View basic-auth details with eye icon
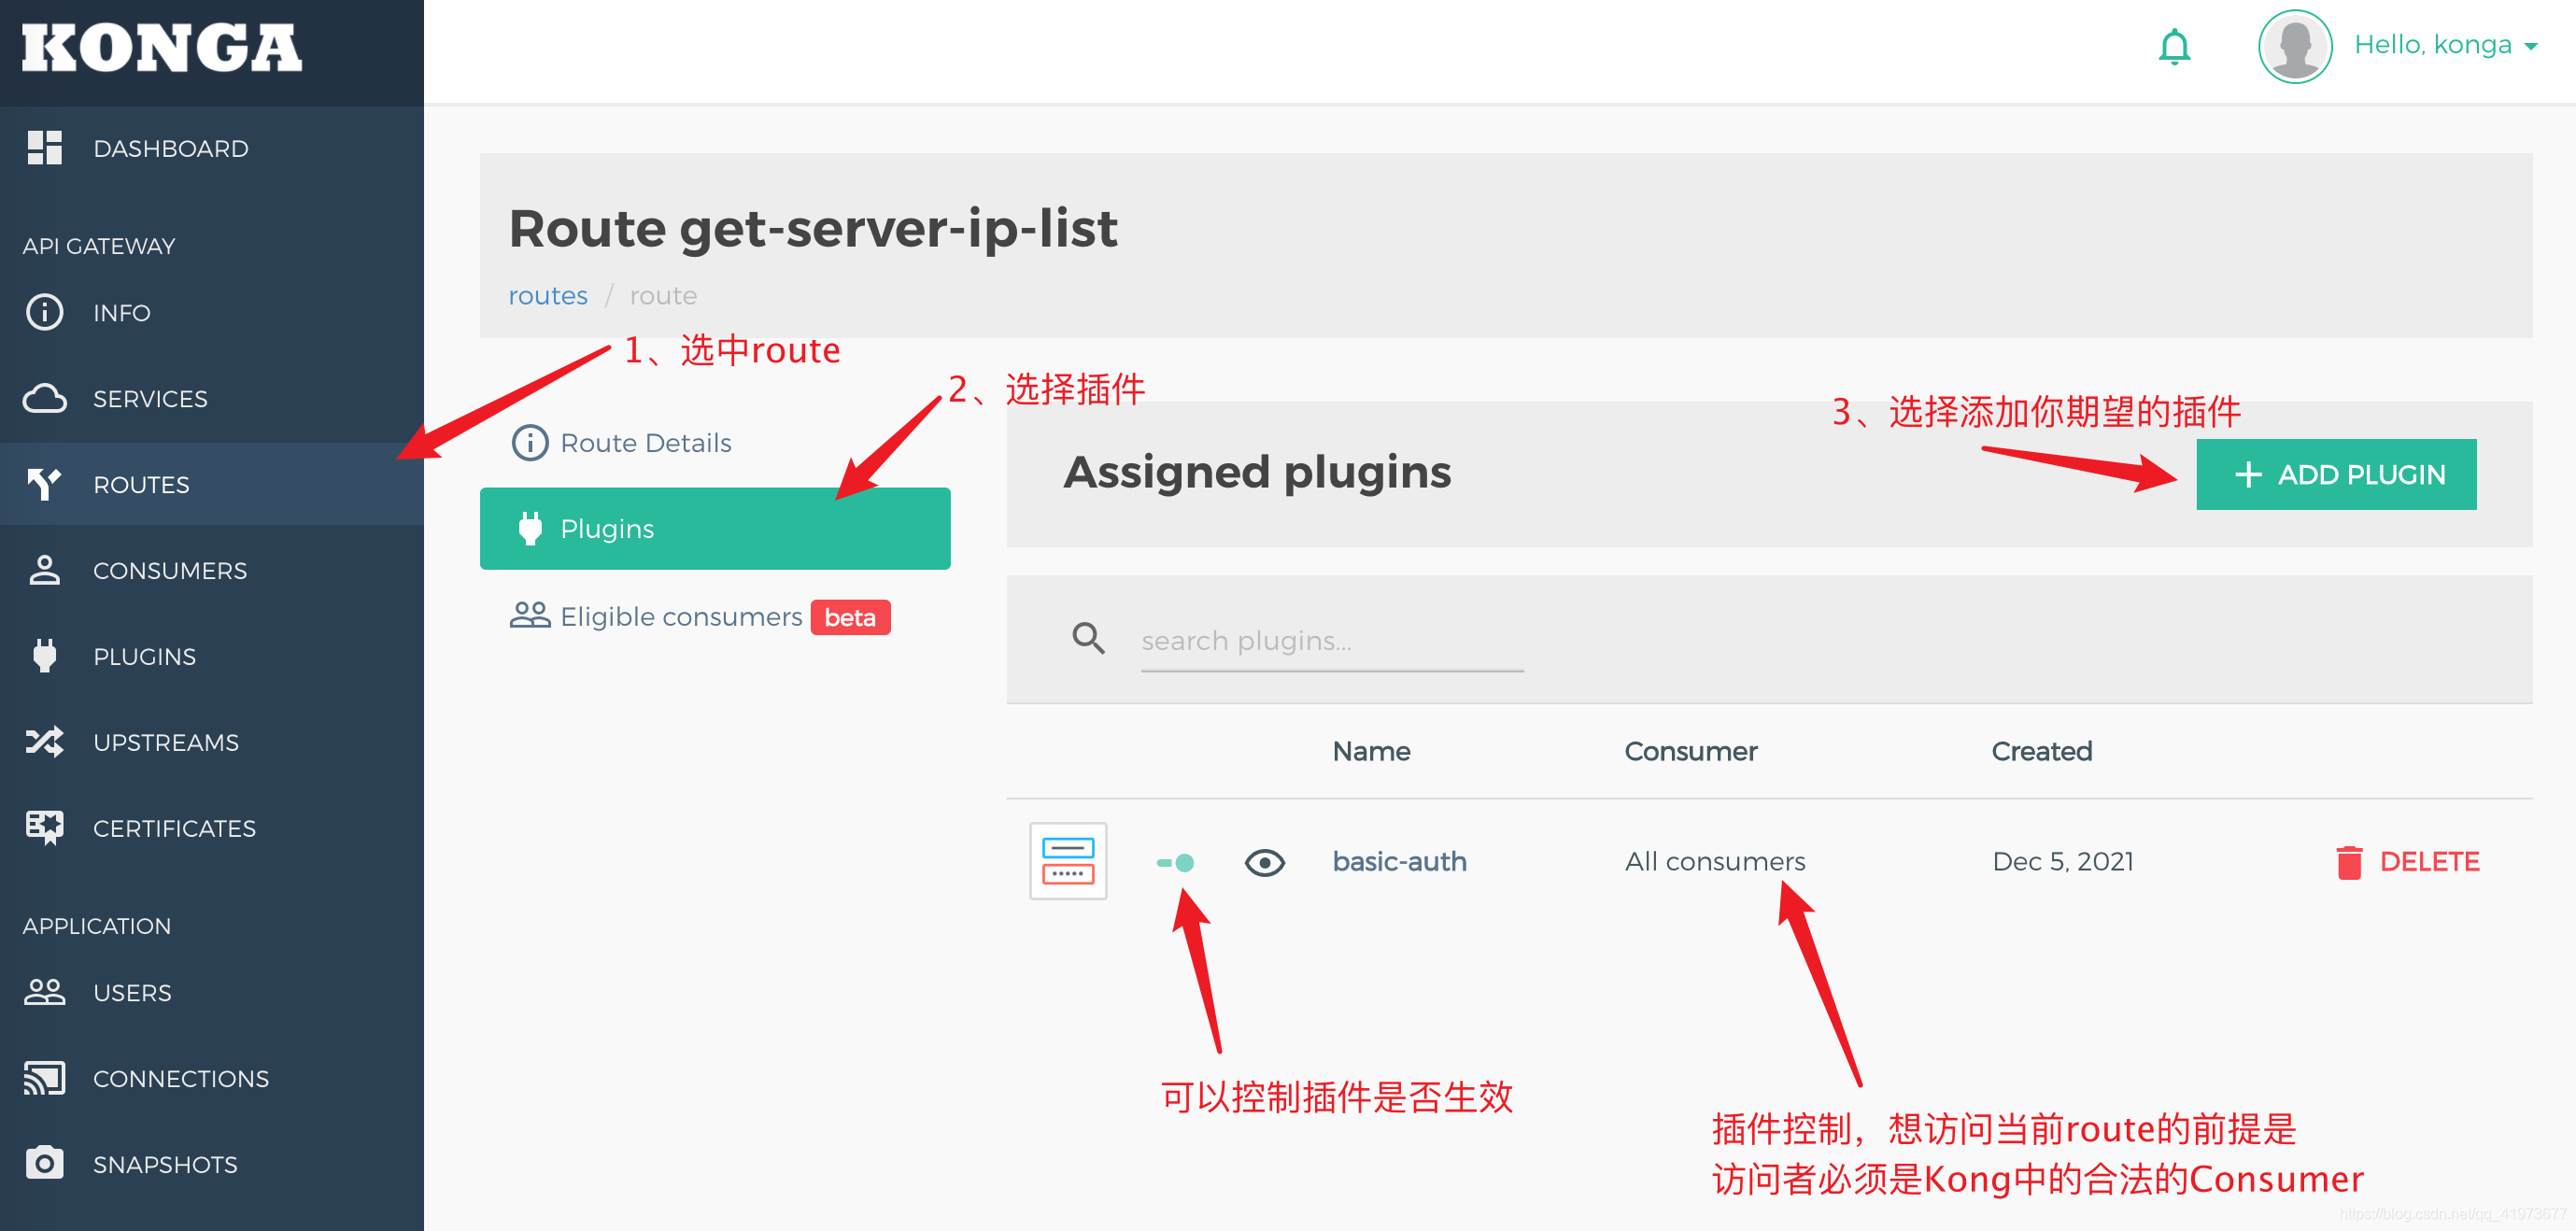Viewport: 2576px width, 1231px height. [1264, 862]
